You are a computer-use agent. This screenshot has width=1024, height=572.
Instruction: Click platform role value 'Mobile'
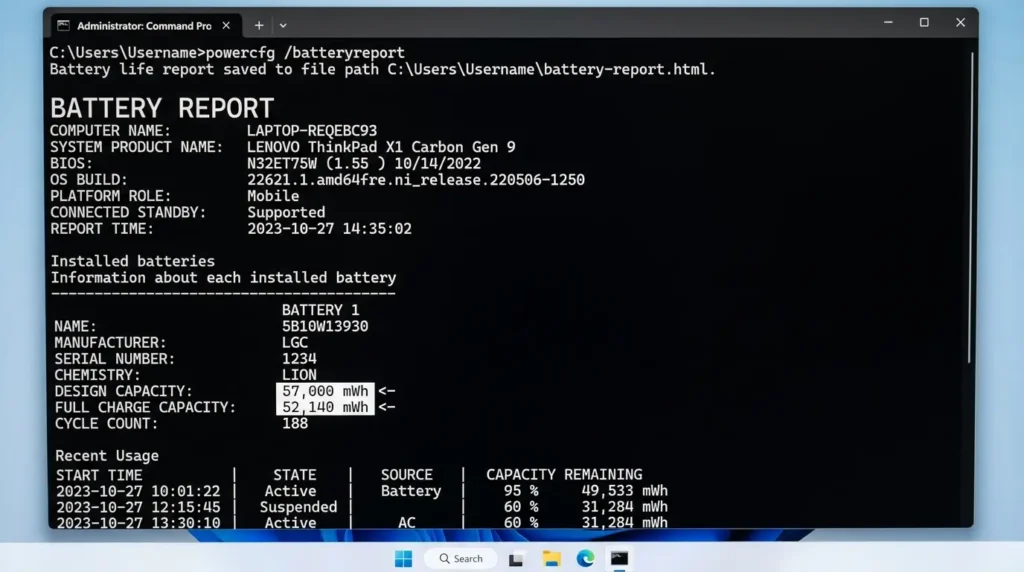pyautogui.click(x=273, y=196)
